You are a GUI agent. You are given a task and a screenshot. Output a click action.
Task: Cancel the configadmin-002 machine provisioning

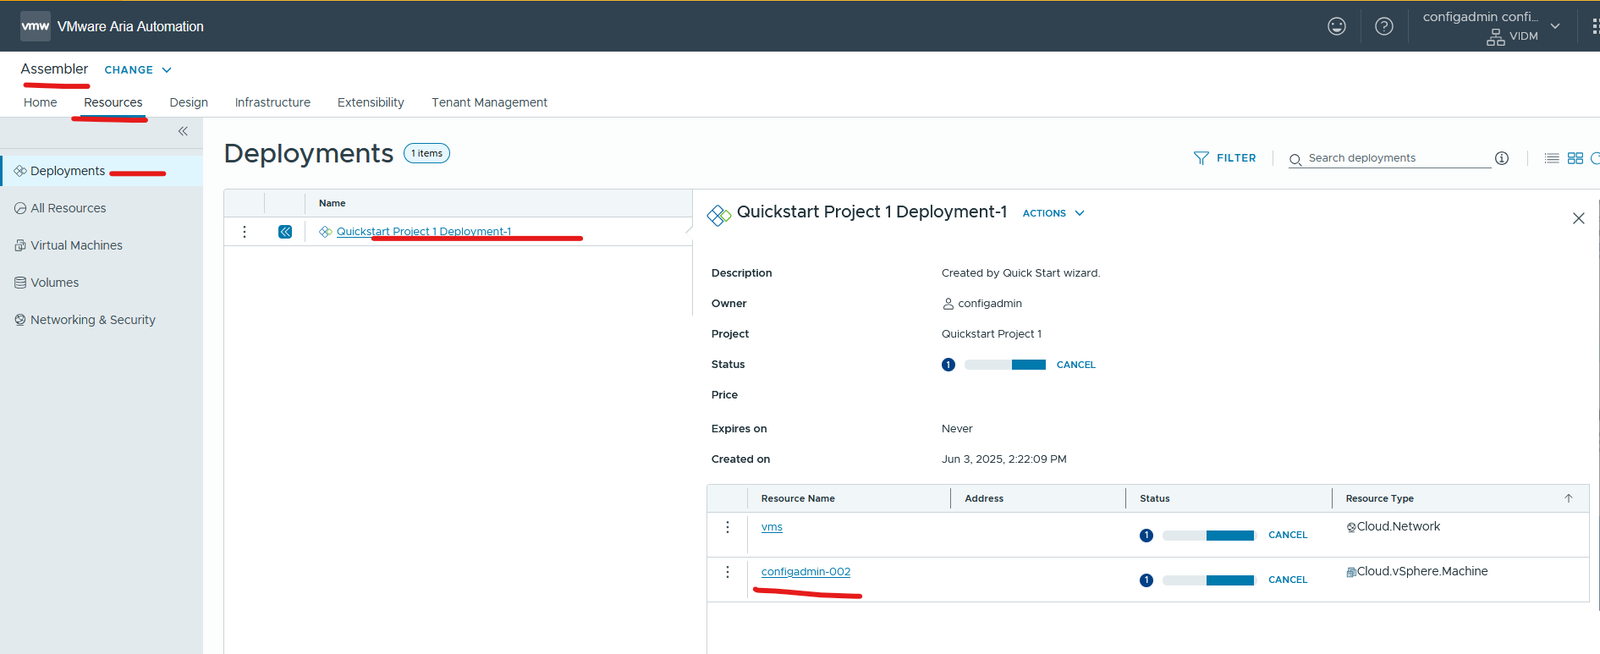click(1288, 580)
